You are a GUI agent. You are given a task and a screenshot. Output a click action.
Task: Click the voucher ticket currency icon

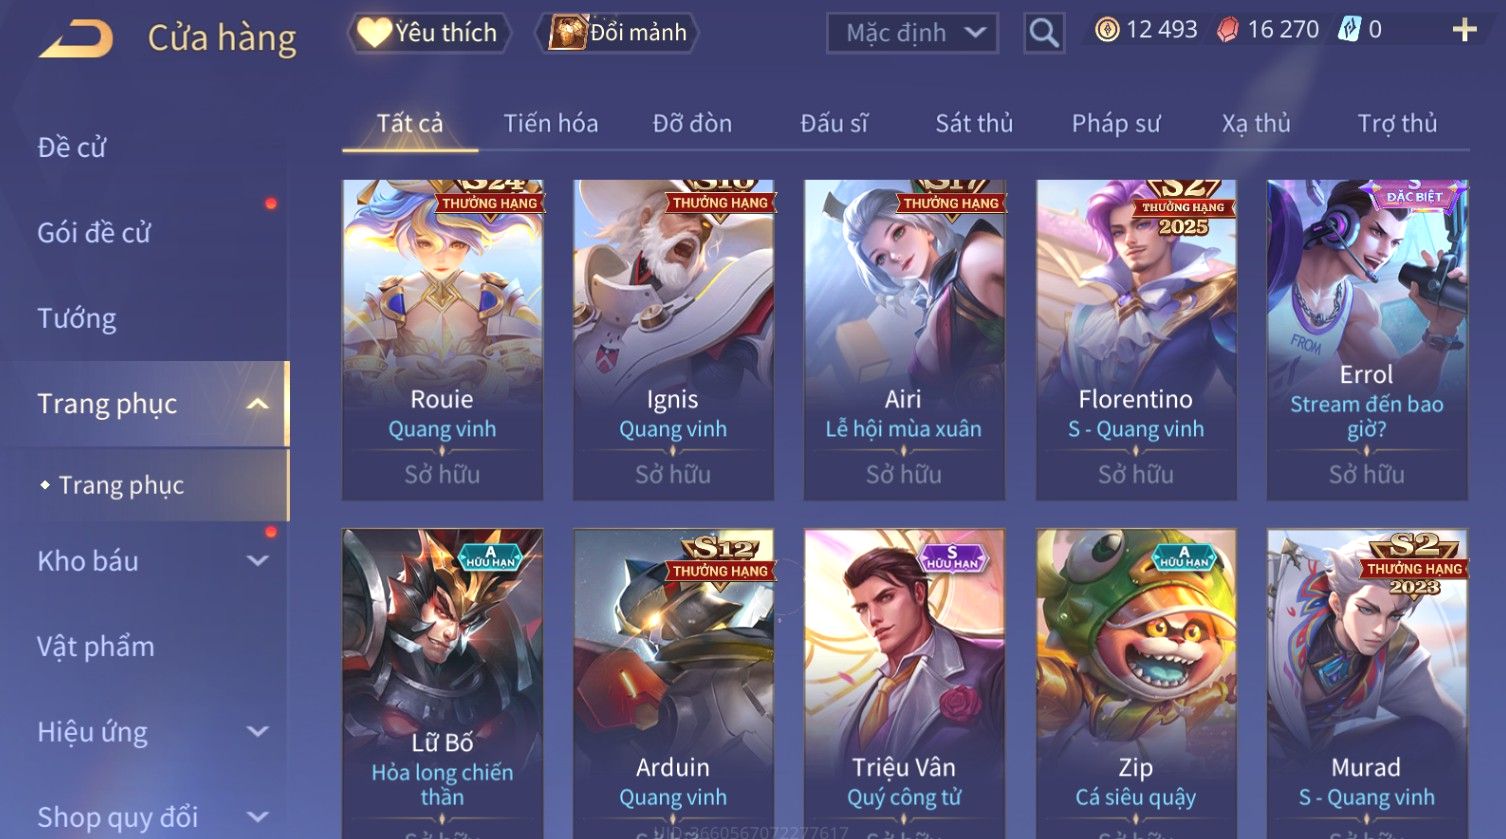1349,30
